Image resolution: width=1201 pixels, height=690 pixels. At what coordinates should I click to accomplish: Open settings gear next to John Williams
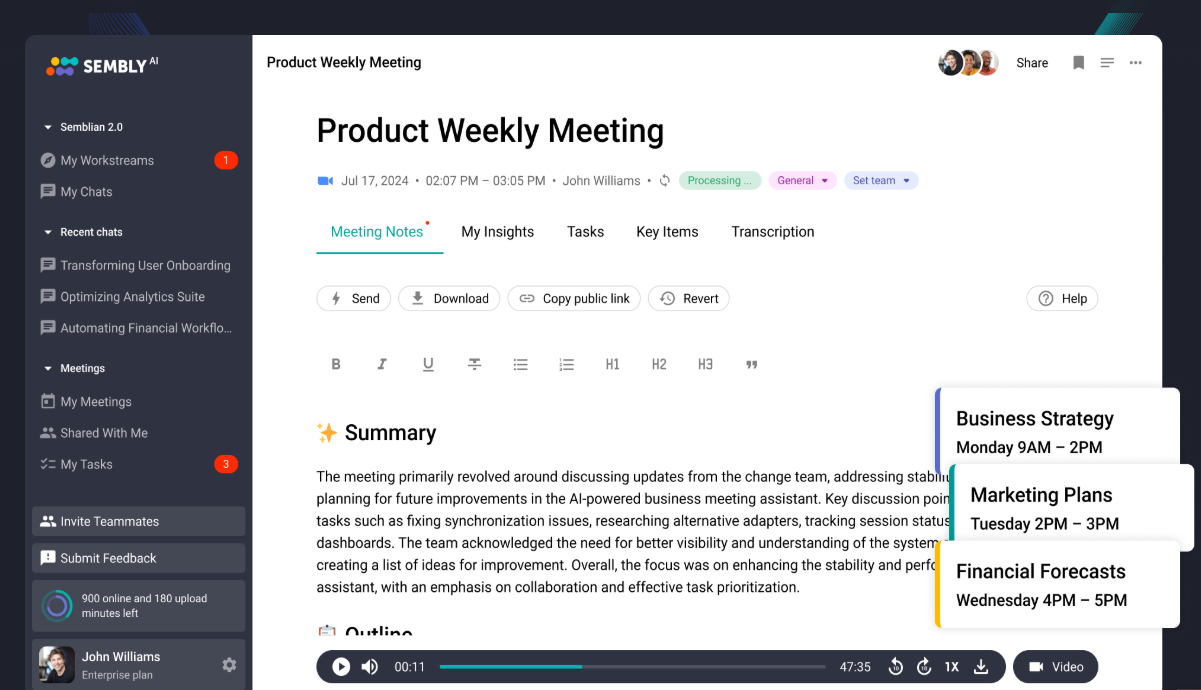pyautogui.click(x=229, y=664)
